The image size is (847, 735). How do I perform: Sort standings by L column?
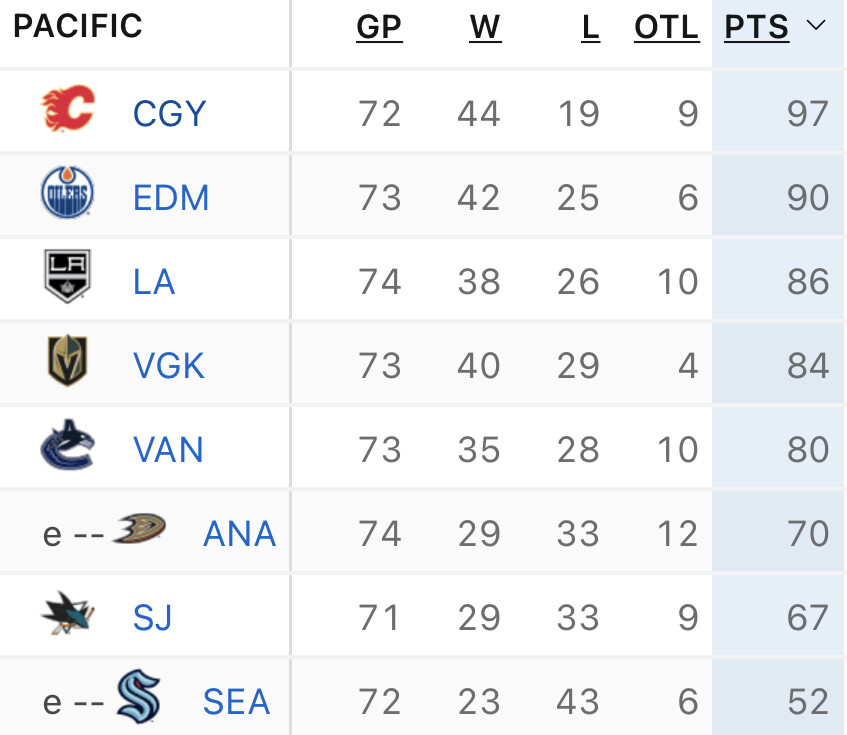pyautogui.click(x=590, y=28)
